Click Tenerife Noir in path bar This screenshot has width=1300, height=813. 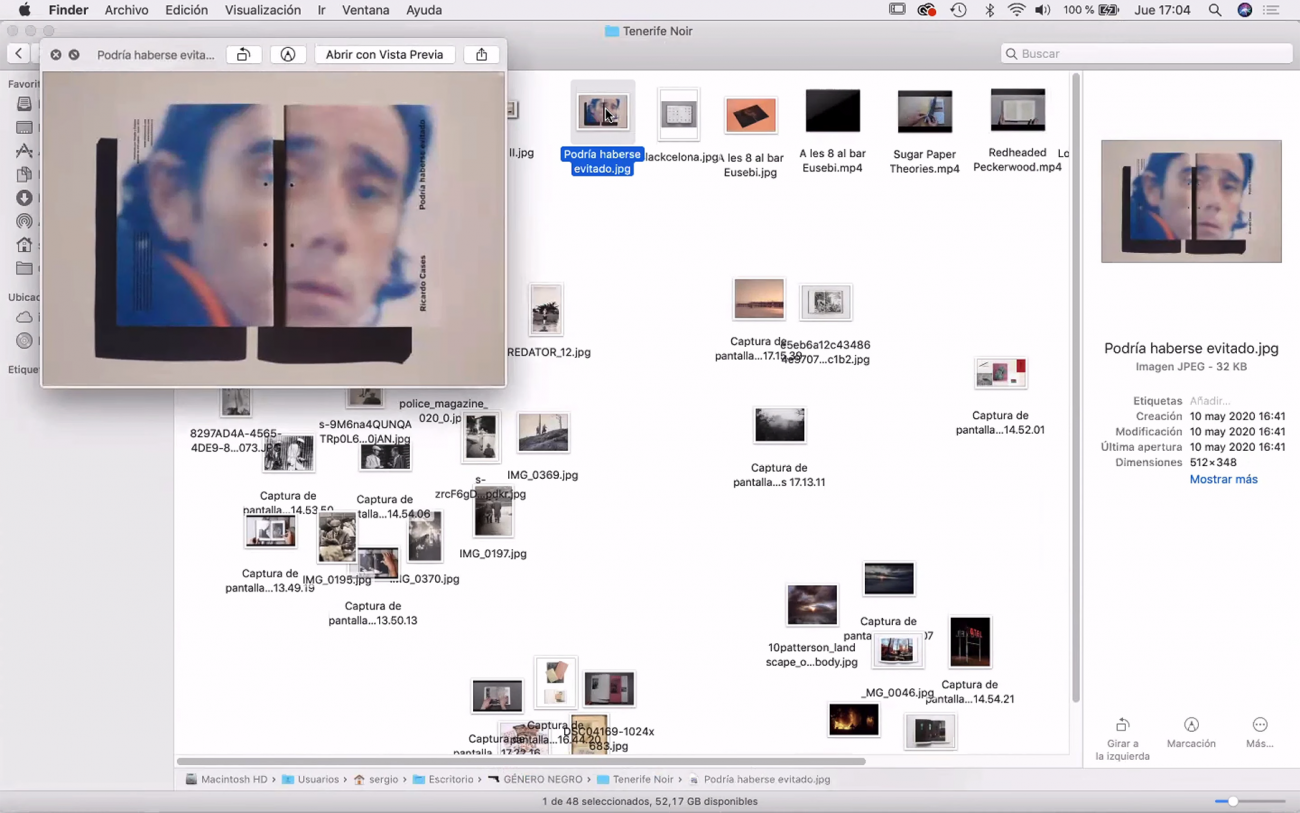635,779
